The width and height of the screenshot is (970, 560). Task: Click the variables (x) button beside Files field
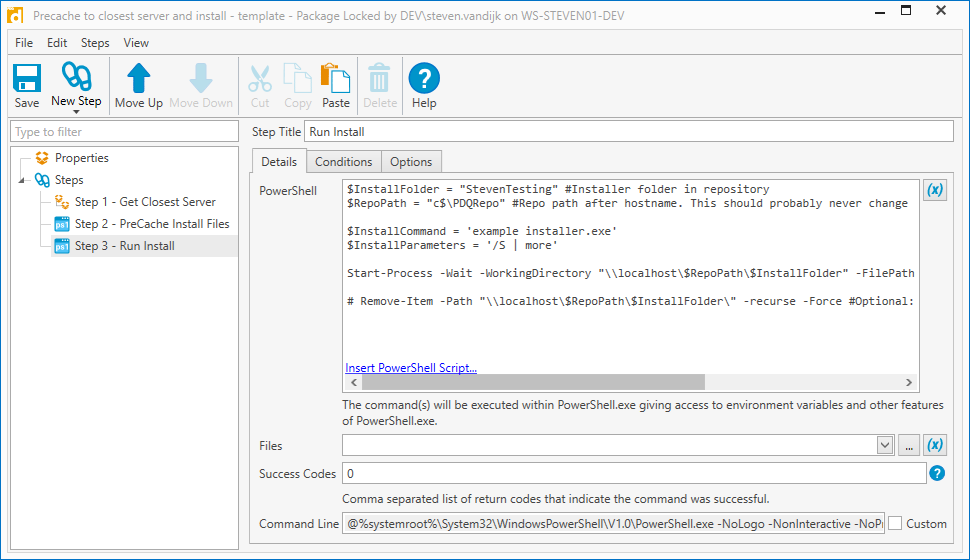[935, 445]
